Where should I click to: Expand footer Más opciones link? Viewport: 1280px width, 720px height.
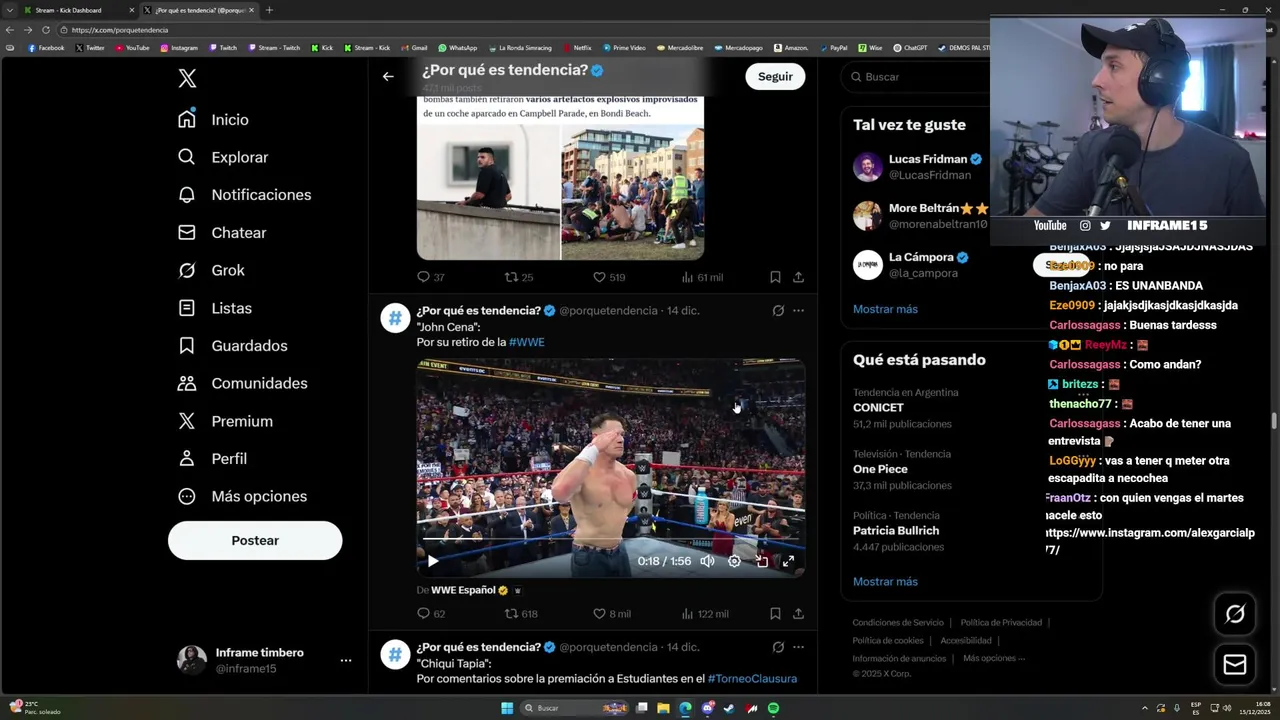994,658
